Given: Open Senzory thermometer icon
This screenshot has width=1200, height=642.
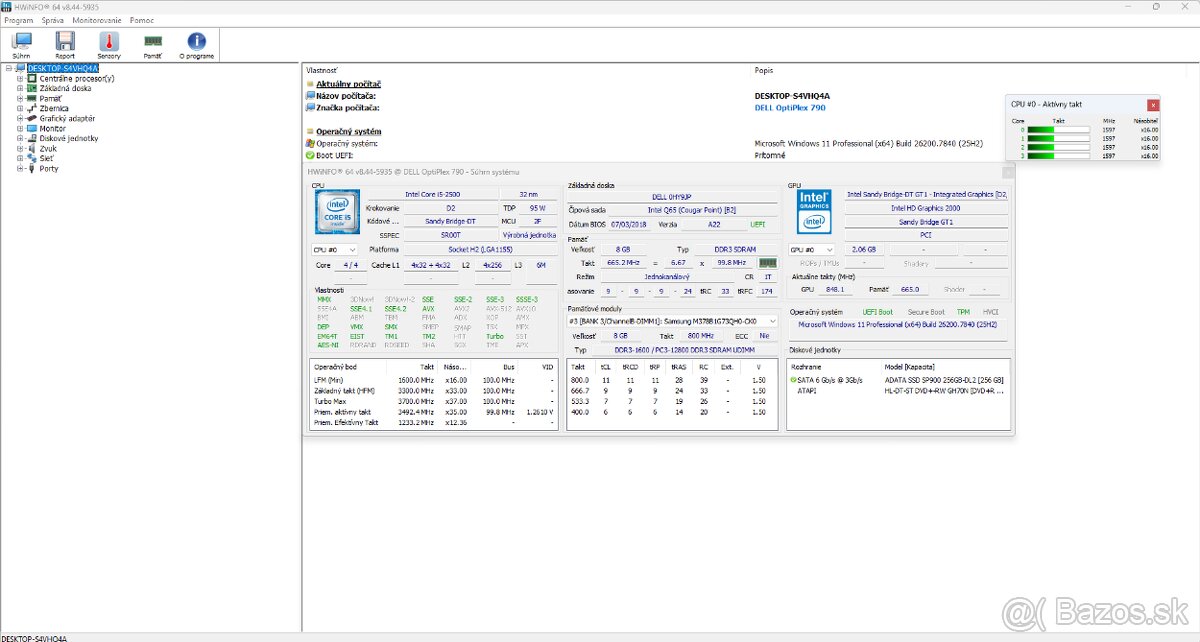Looking at the screenshot, I should tap(109, 42).
